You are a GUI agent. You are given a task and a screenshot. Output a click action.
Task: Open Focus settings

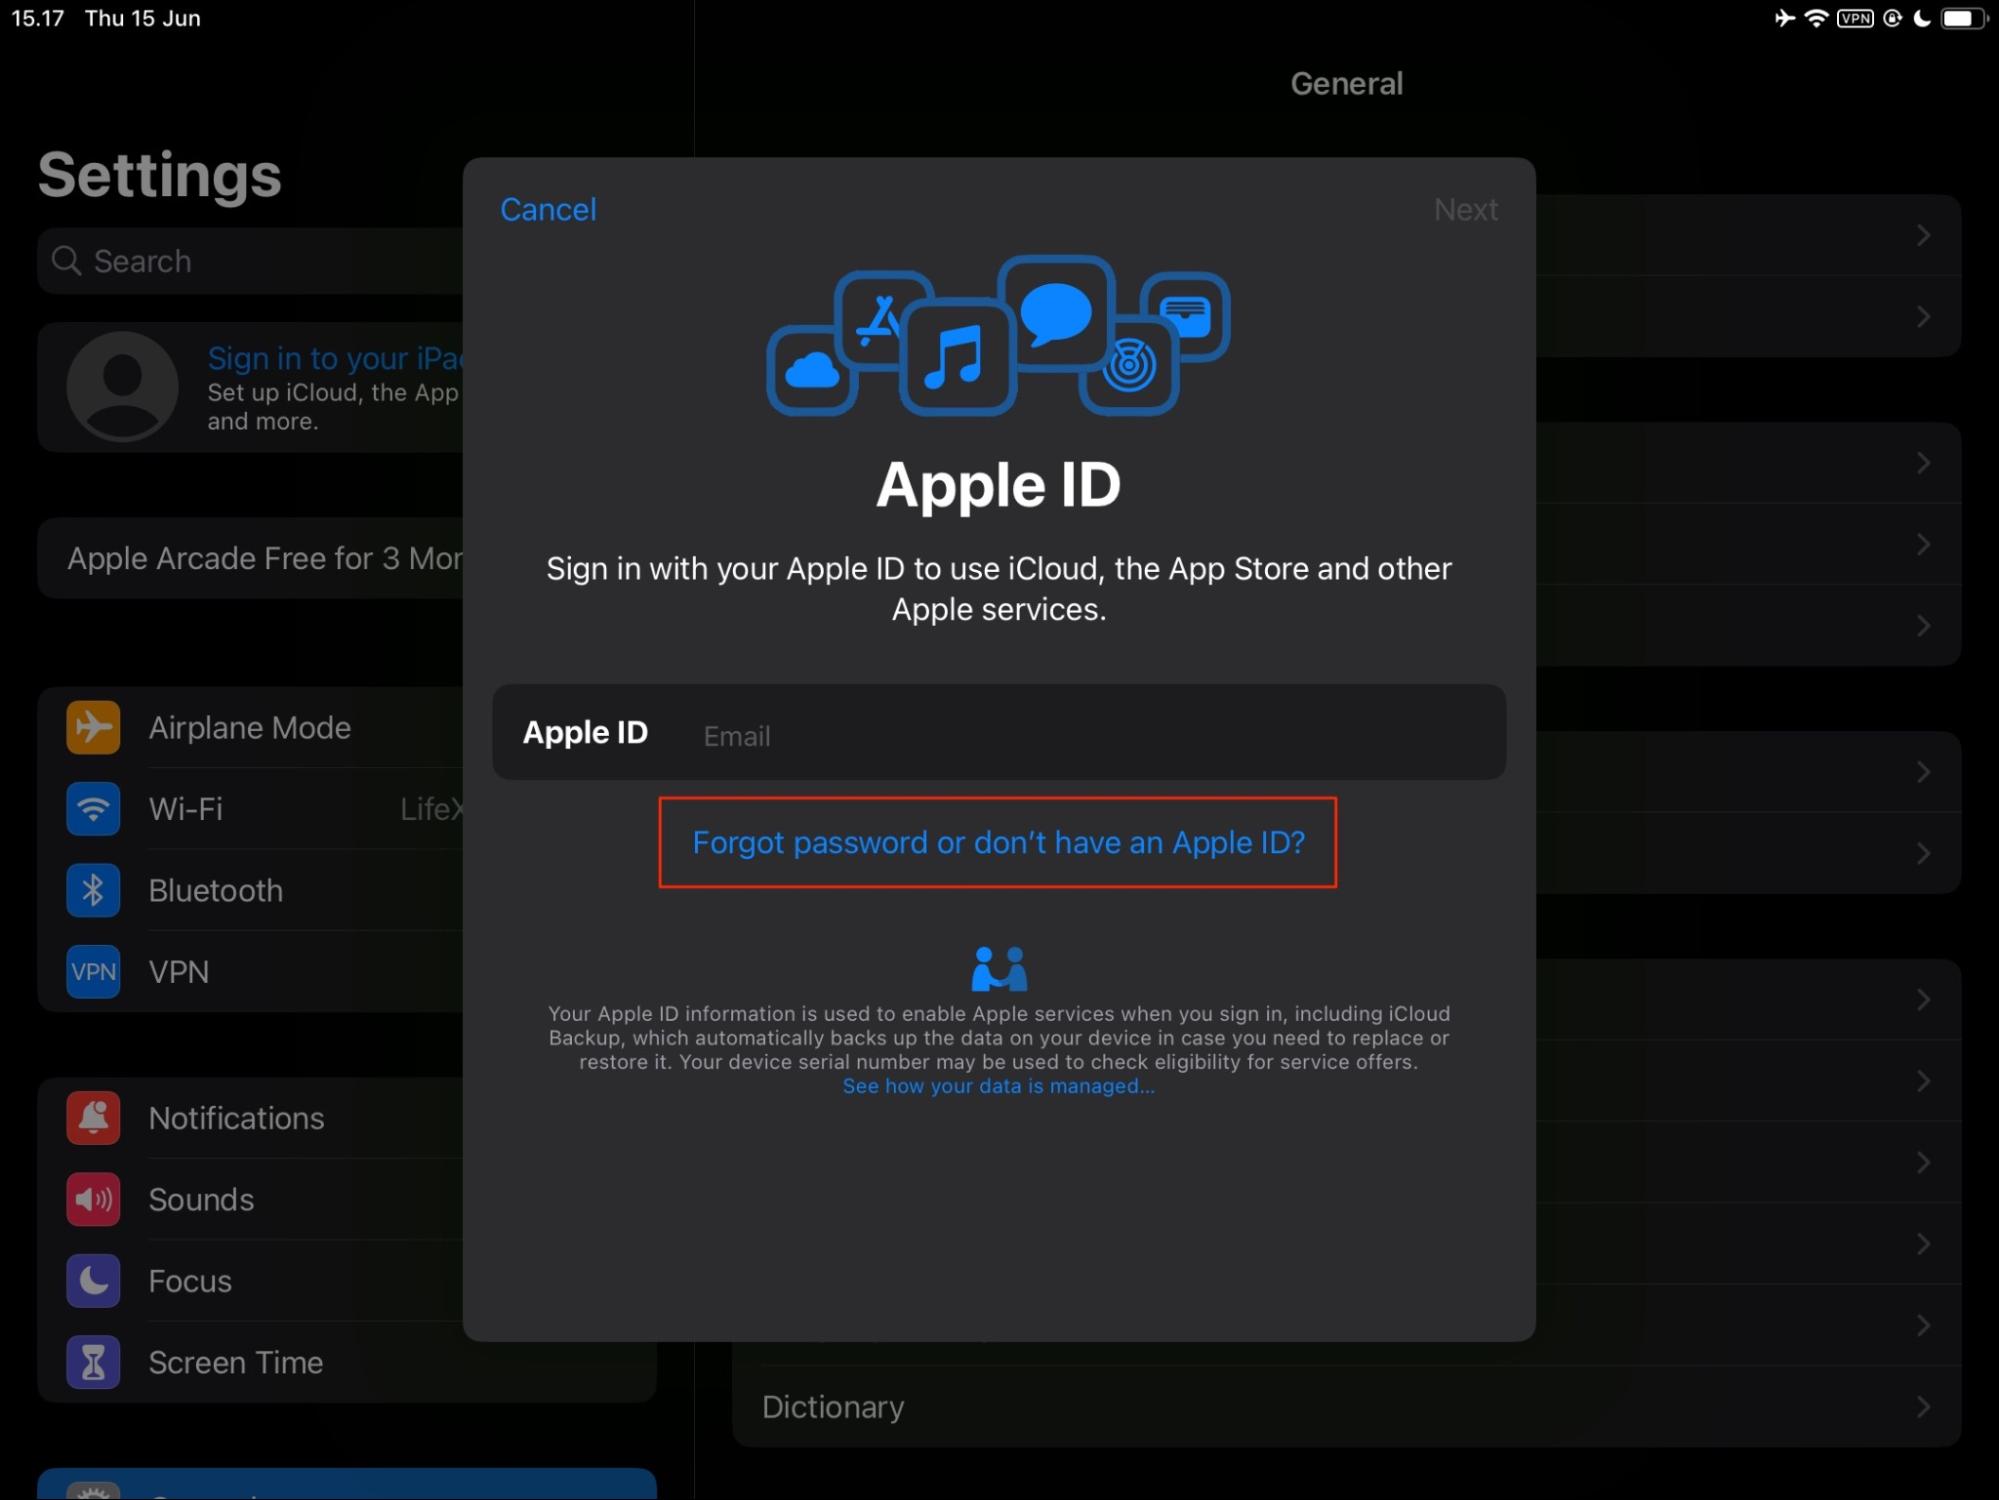coord(250,1281)
